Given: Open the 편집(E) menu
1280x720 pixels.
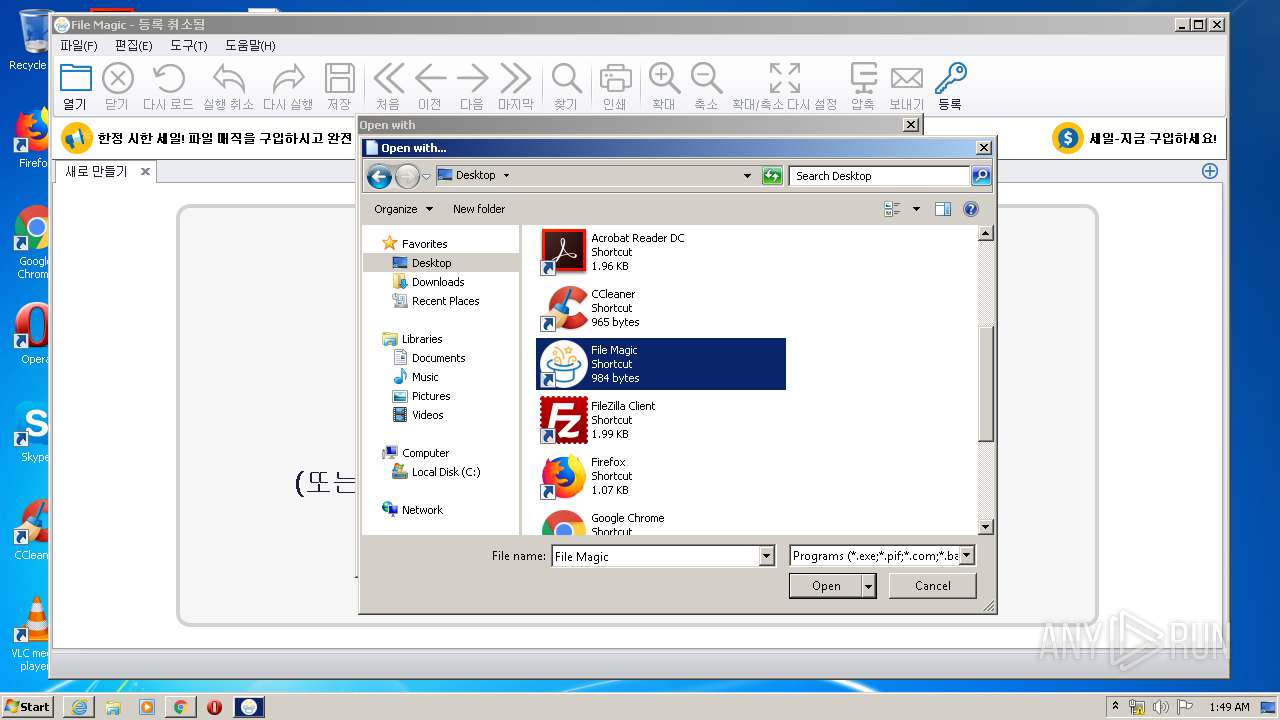Looking at the screenshot, I should point(134,45).
